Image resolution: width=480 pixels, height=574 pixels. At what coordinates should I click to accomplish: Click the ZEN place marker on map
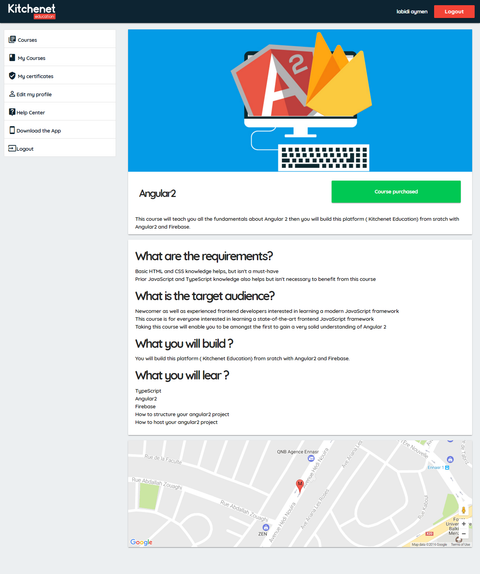pyautogui.click(x=266, y=528)
